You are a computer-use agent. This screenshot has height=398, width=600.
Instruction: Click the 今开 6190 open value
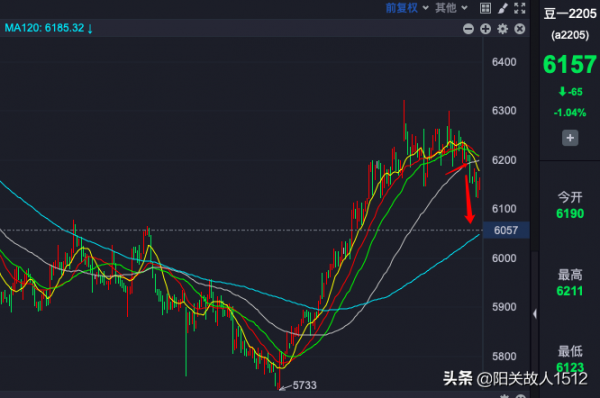point(570,213)
